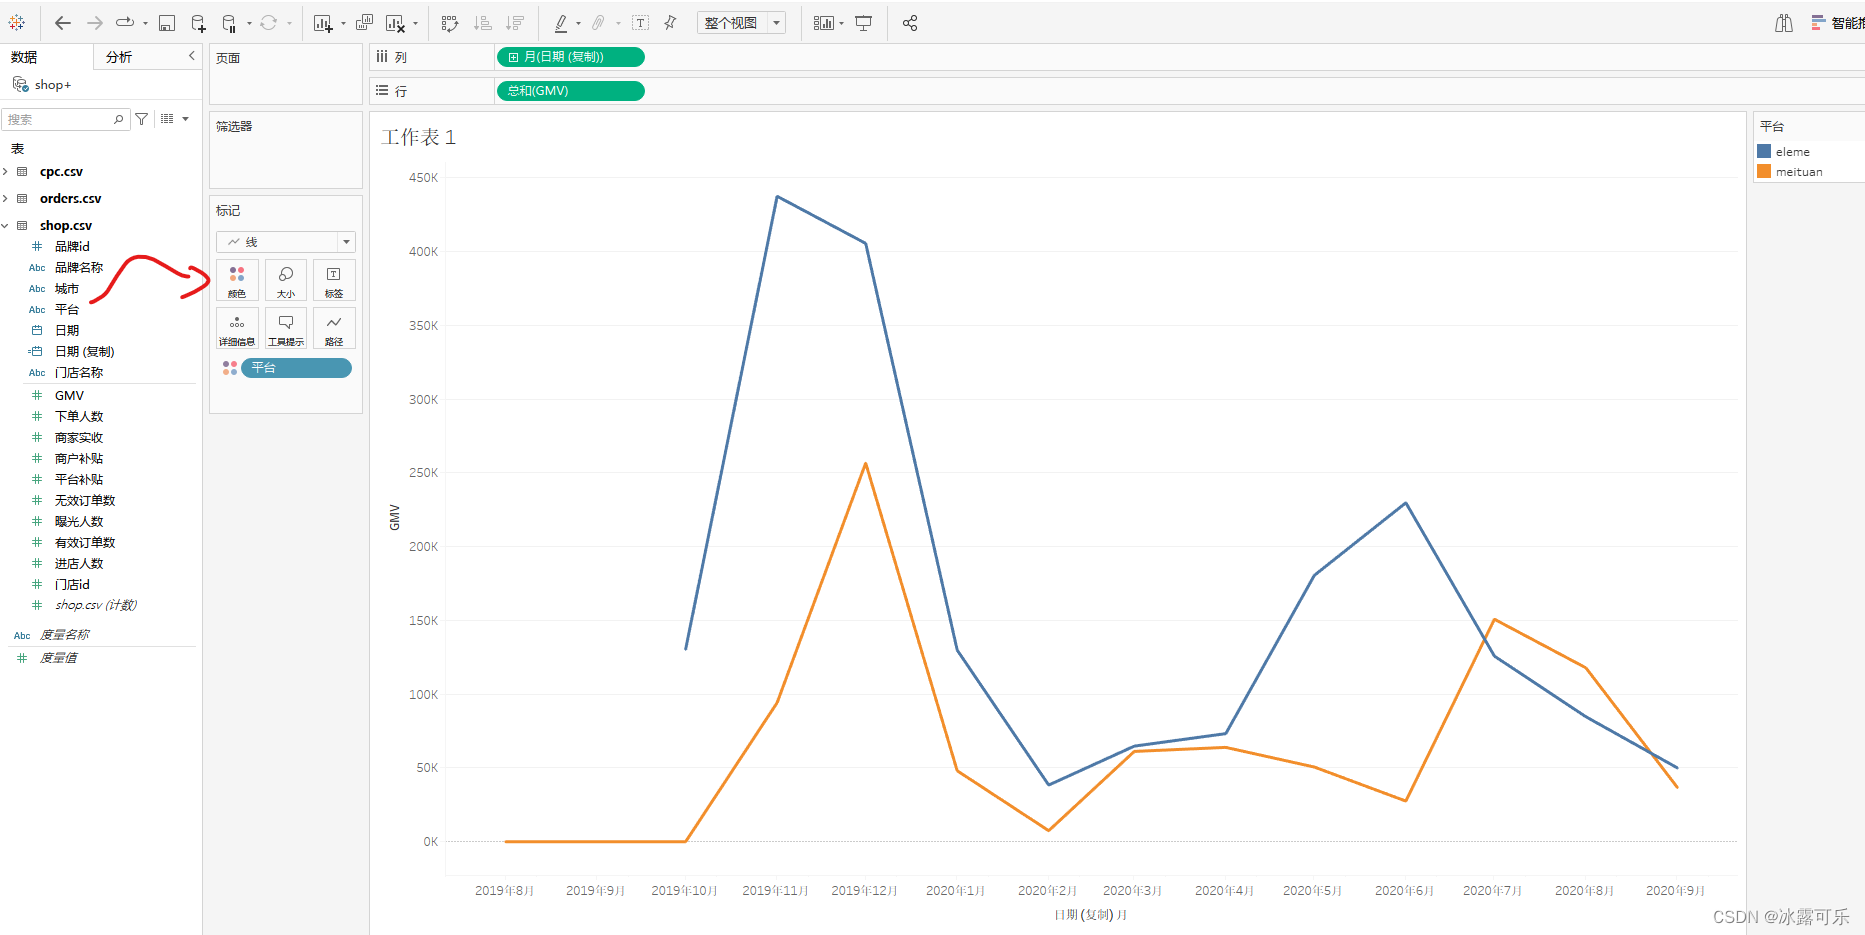Select the 品牌名称 field
This screenshot has height=935, width=1865.
point(78,268)
